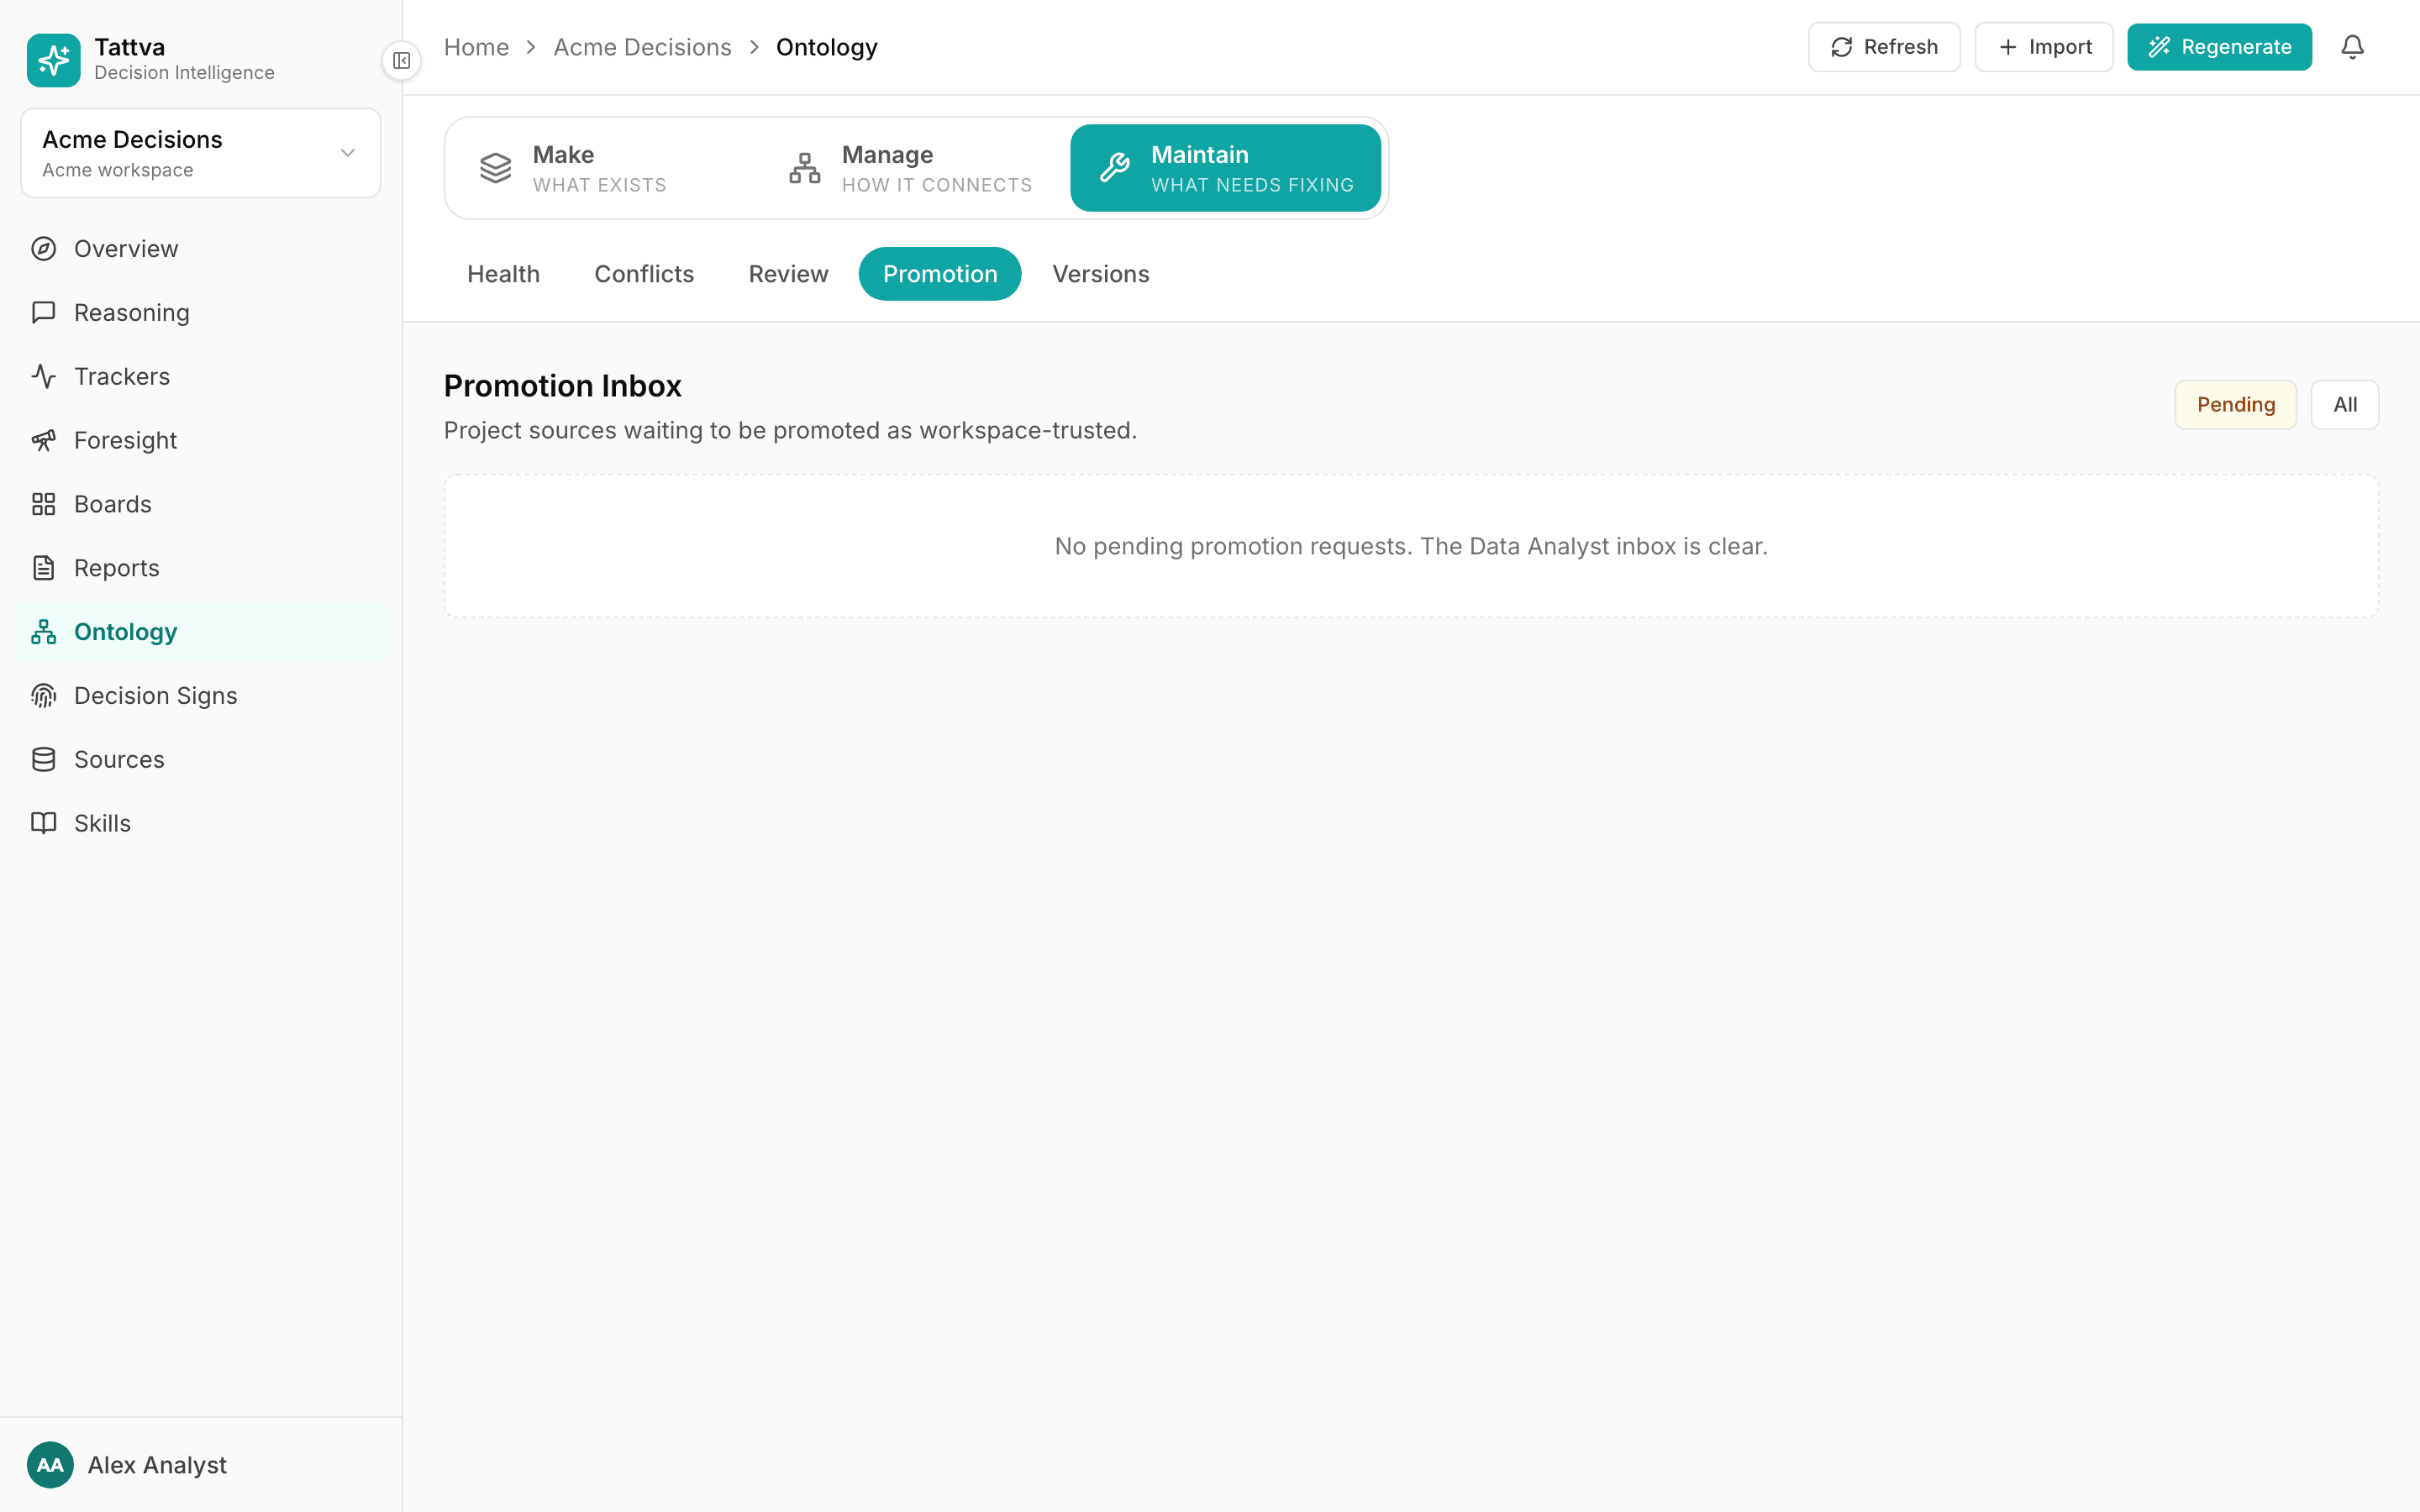This screenshot has height=1512, width=2420.
Task: Select the Maintain section
Action: coord(1225,168)
